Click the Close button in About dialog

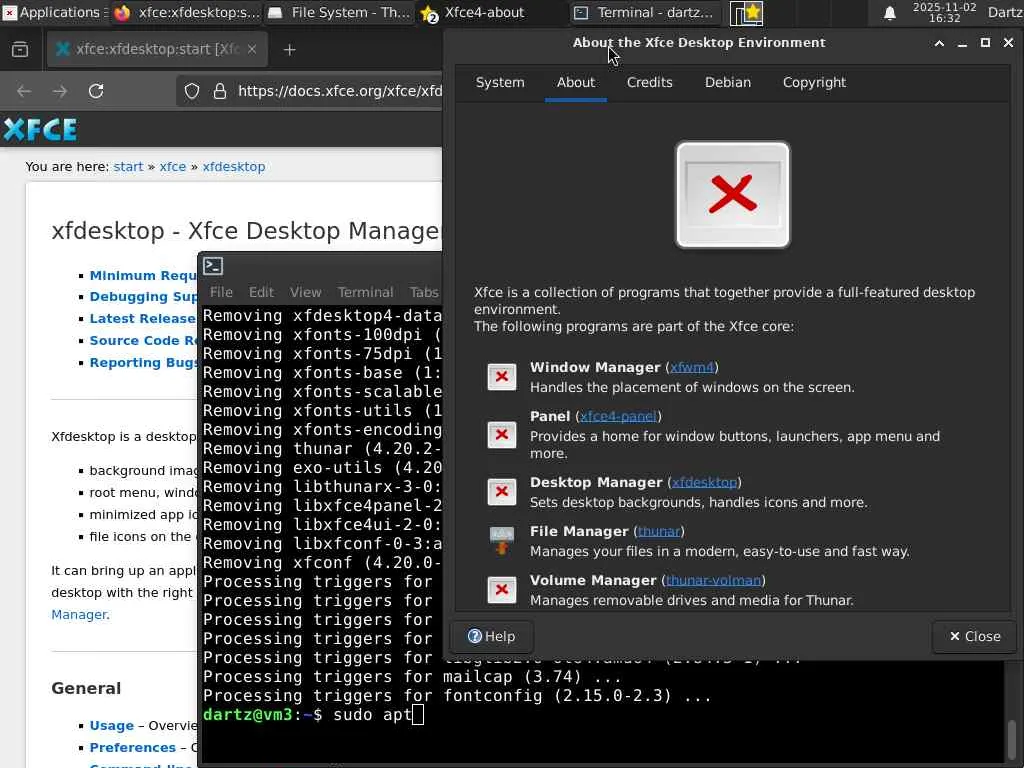click(974, 636)
